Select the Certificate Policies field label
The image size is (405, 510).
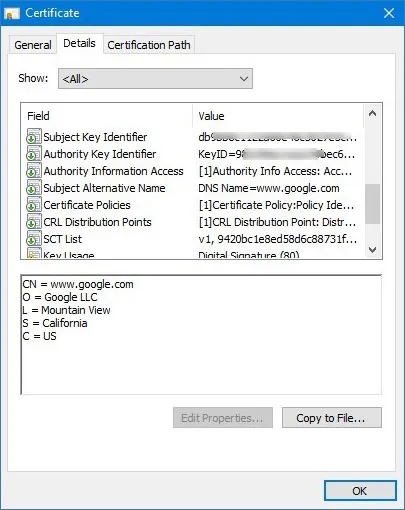click(x=87, y=205)
